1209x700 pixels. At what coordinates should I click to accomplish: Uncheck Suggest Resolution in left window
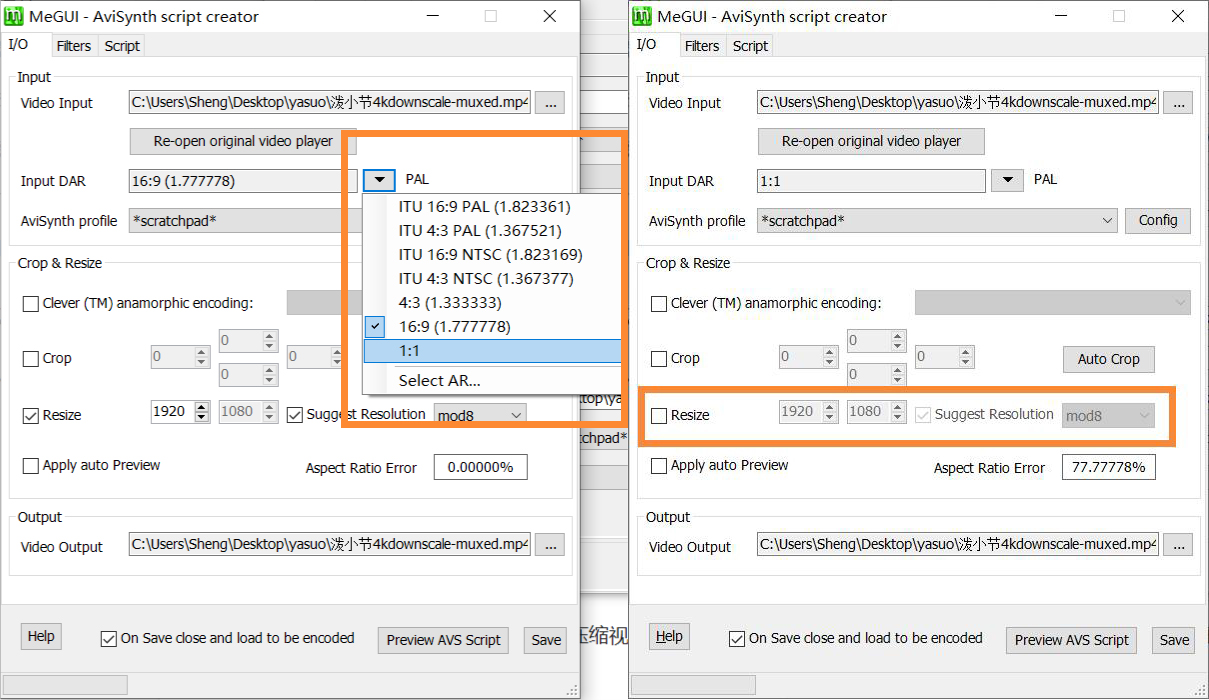tap(295, 415)
